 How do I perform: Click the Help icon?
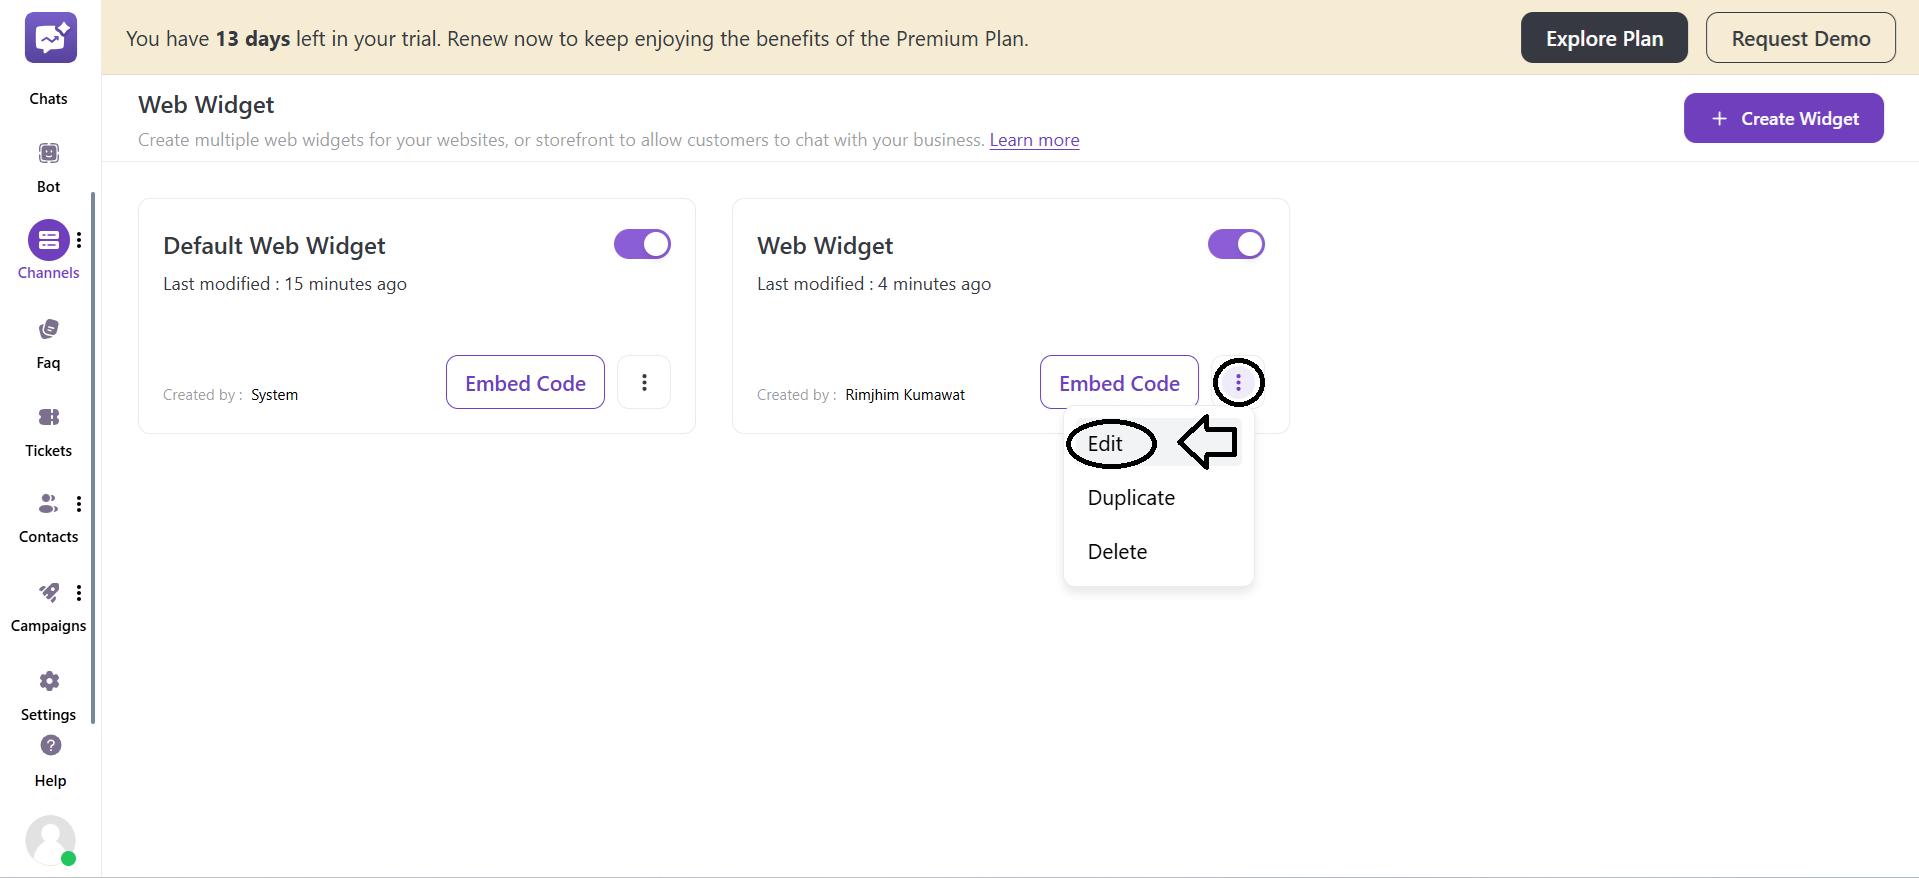(49, 746)
